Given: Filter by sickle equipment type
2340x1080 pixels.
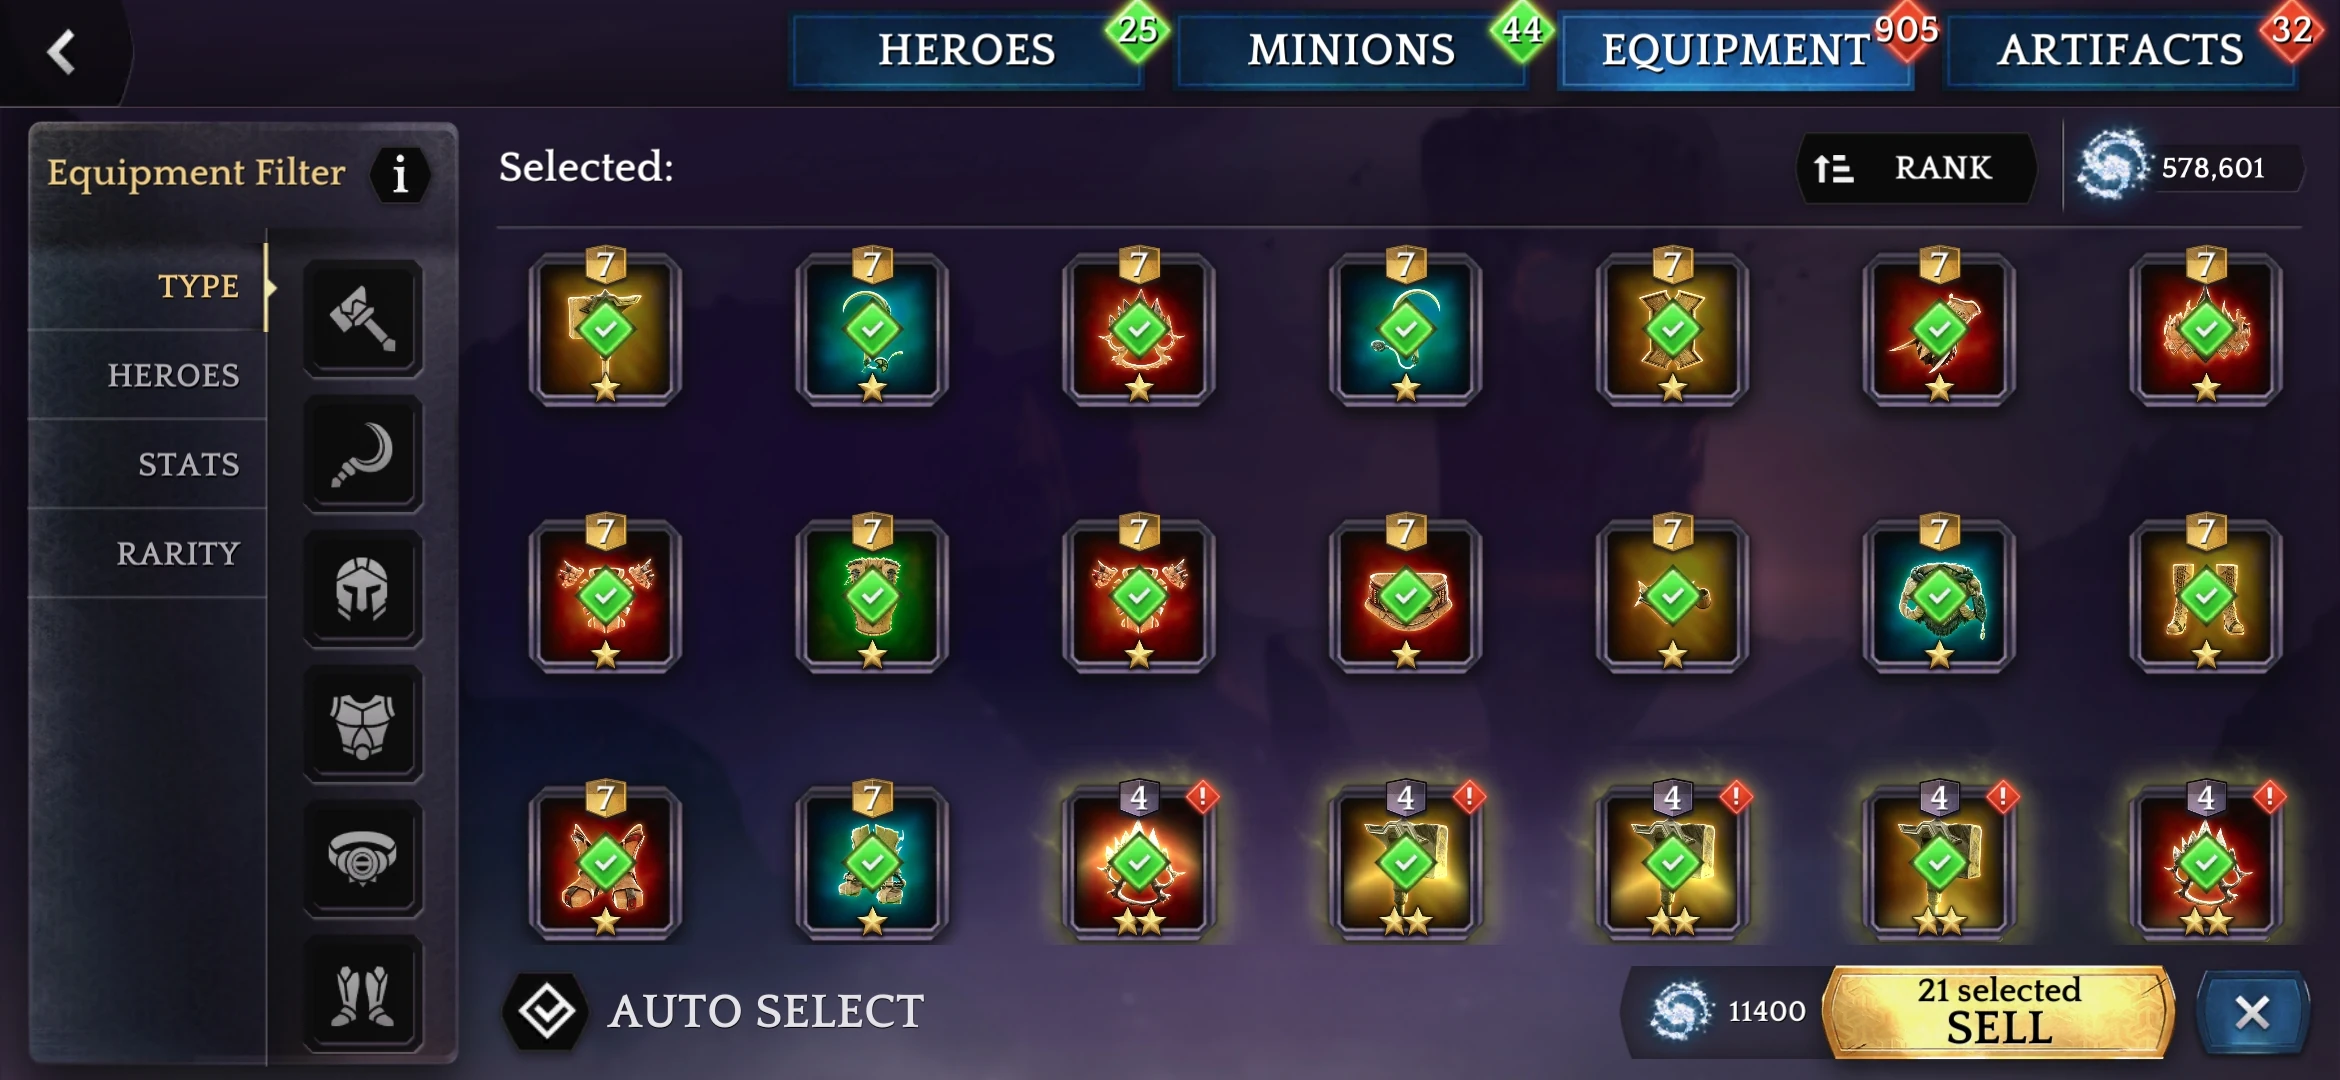Looking at the screenshot, I should (363, 454).
